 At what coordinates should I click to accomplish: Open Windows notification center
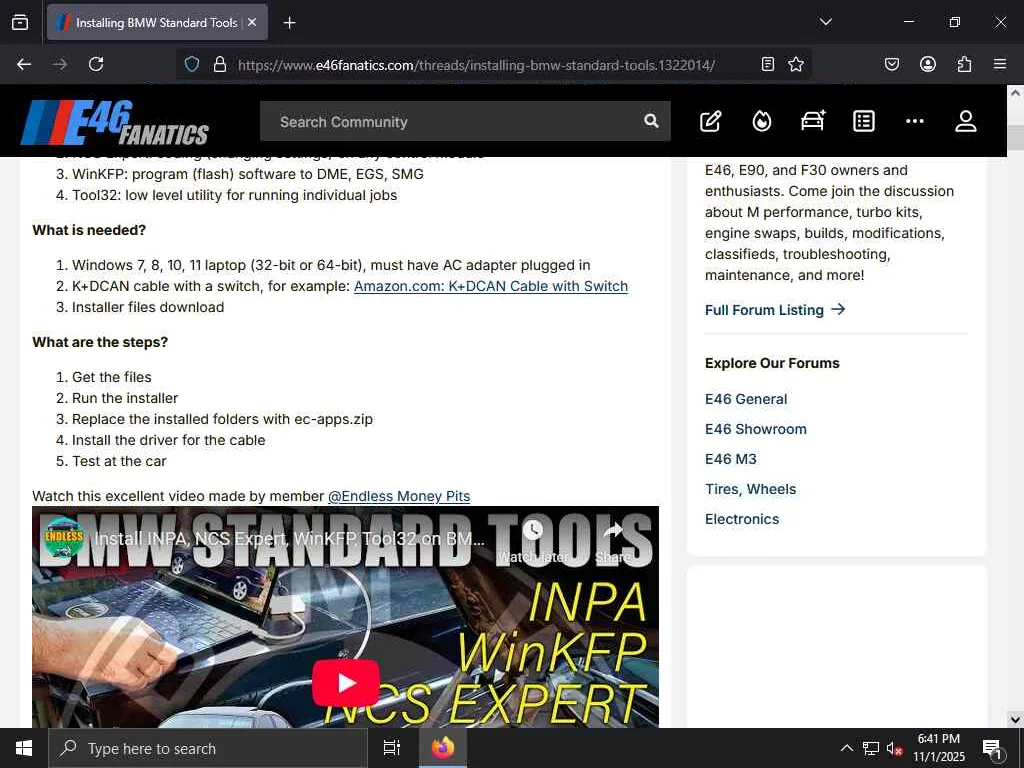tap(991, 748)
